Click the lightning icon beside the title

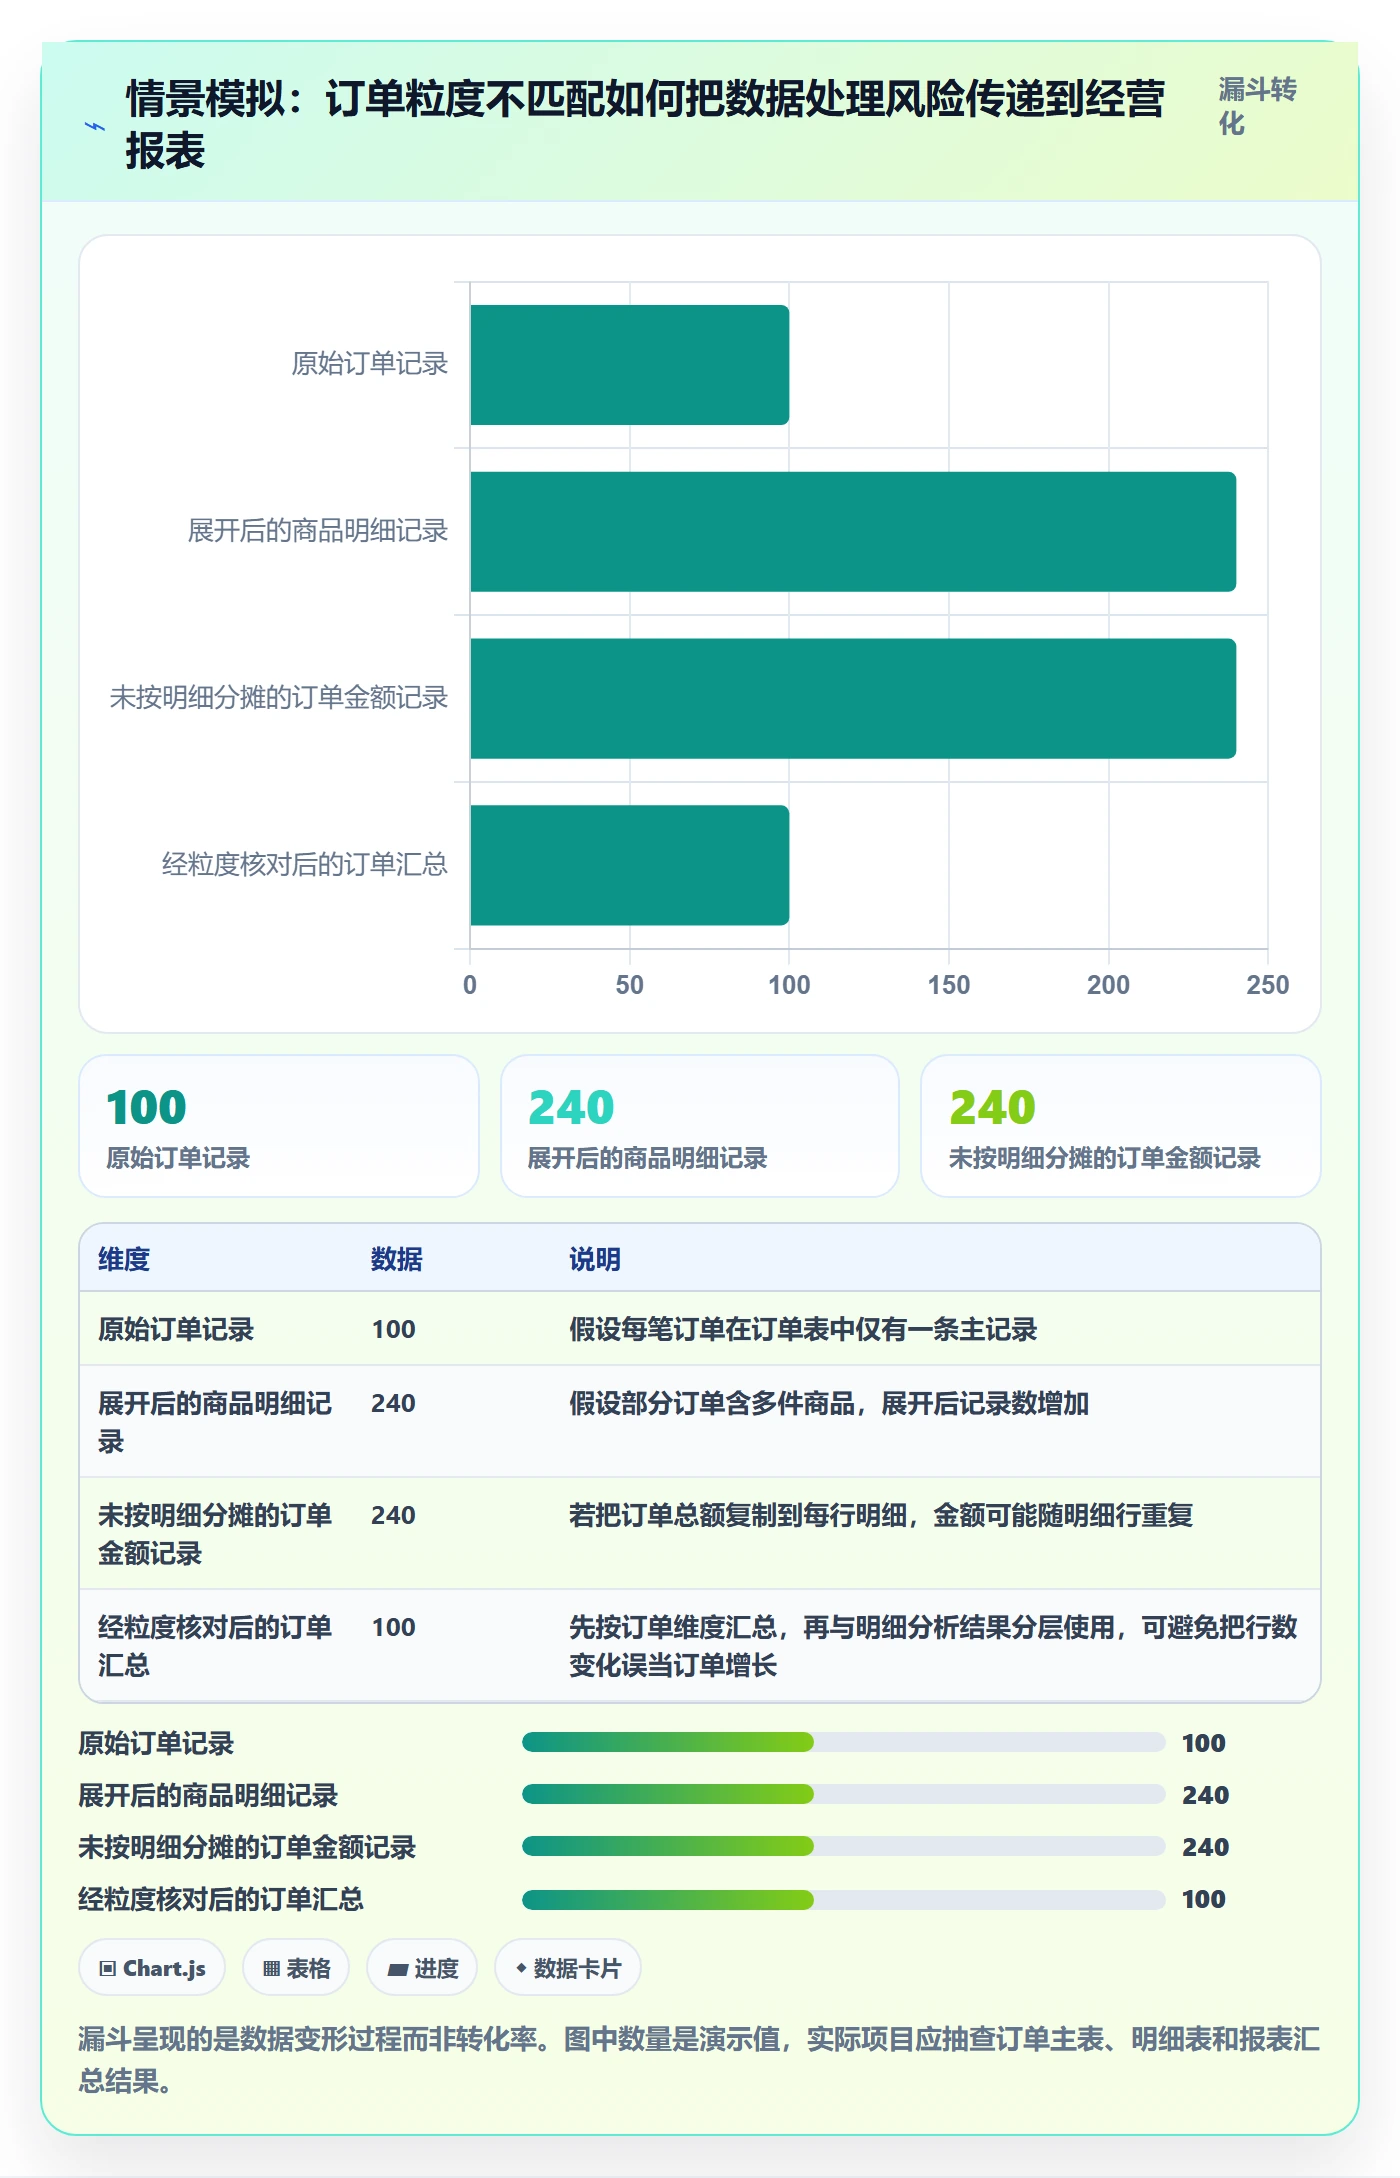click(94, 126)
